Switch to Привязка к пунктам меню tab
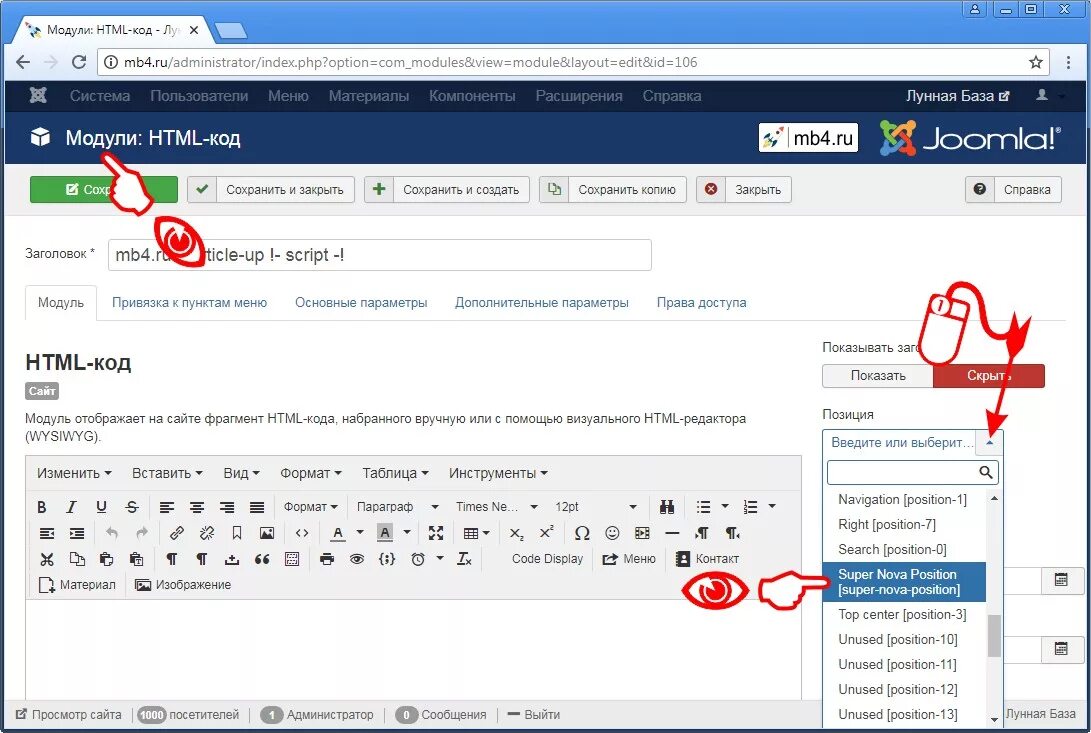 189,303
